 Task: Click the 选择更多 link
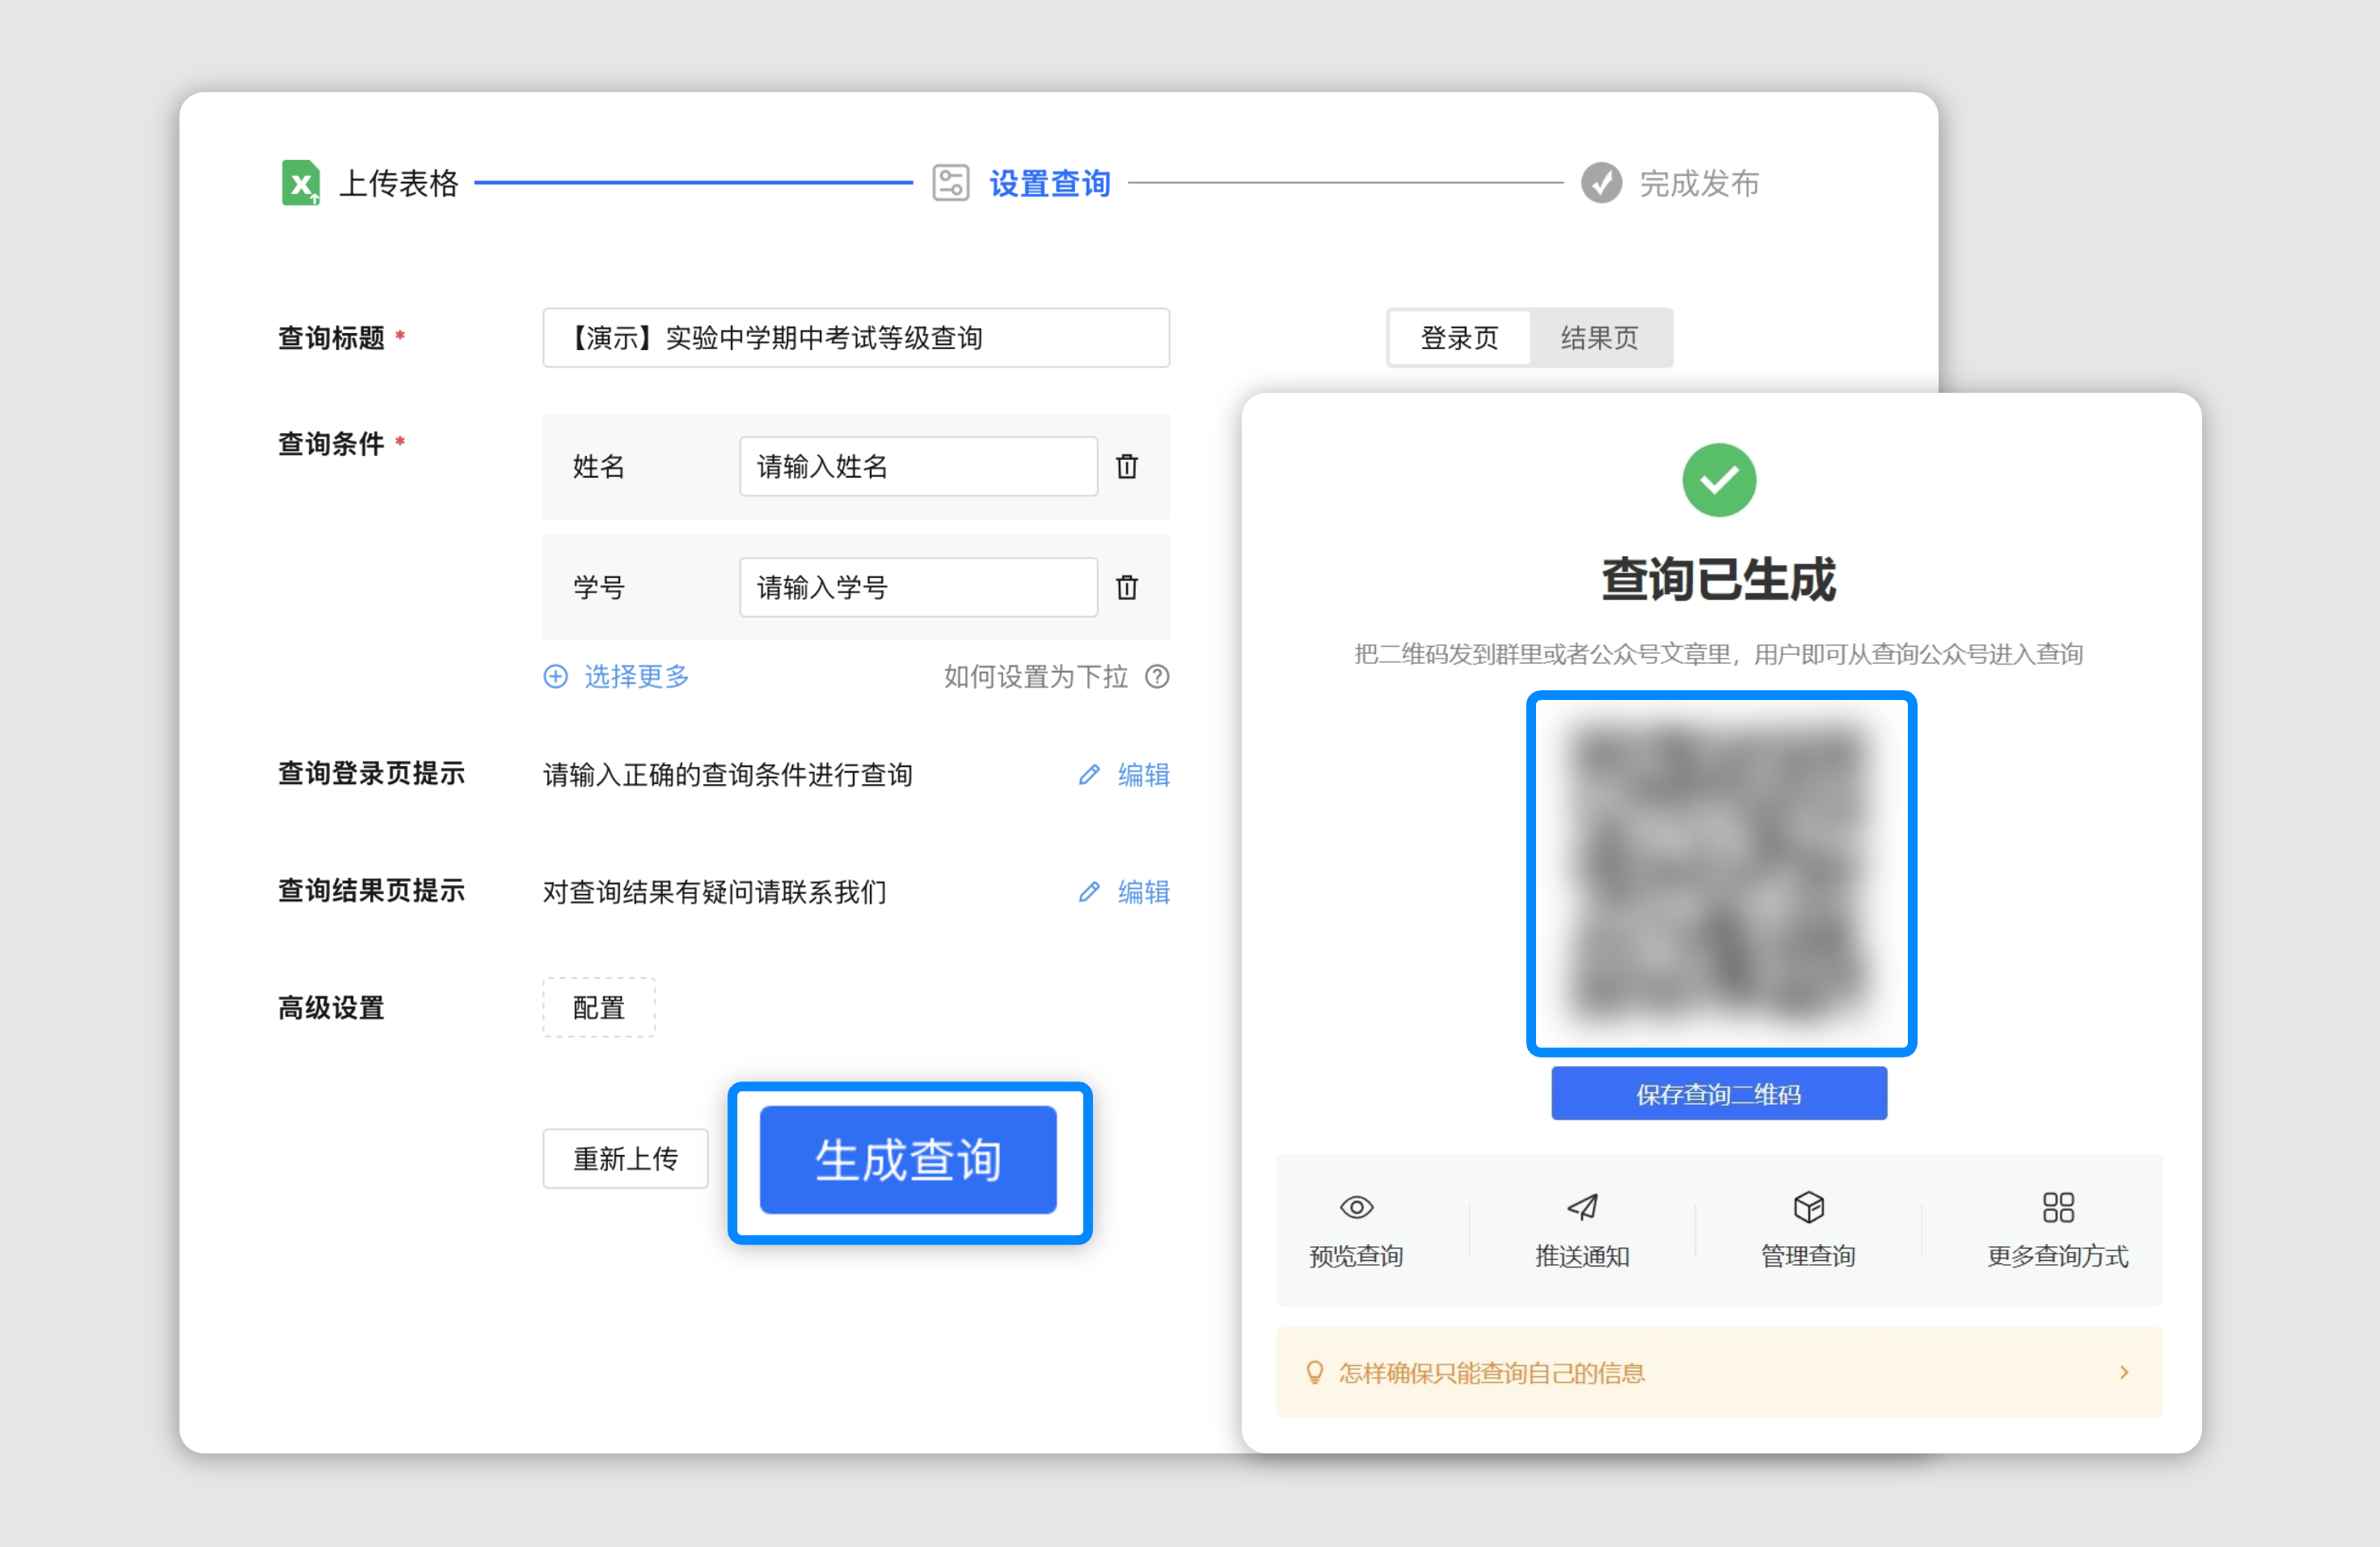click(x=636, y=677)
